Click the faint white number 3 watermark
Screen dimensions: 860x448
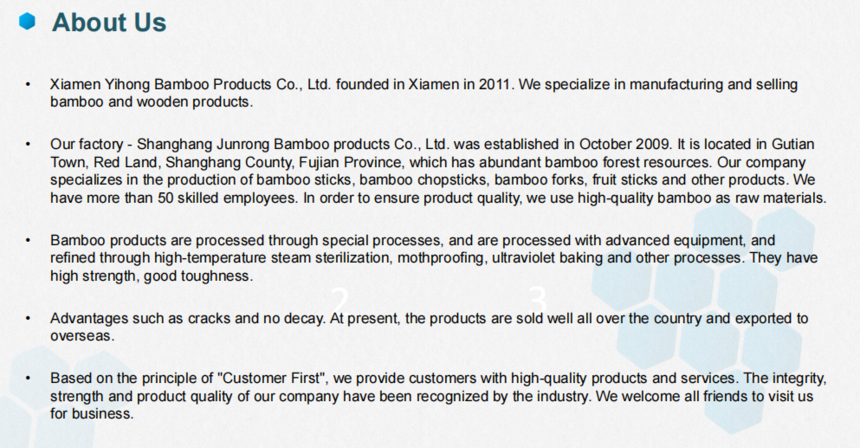tap(539, 299)
